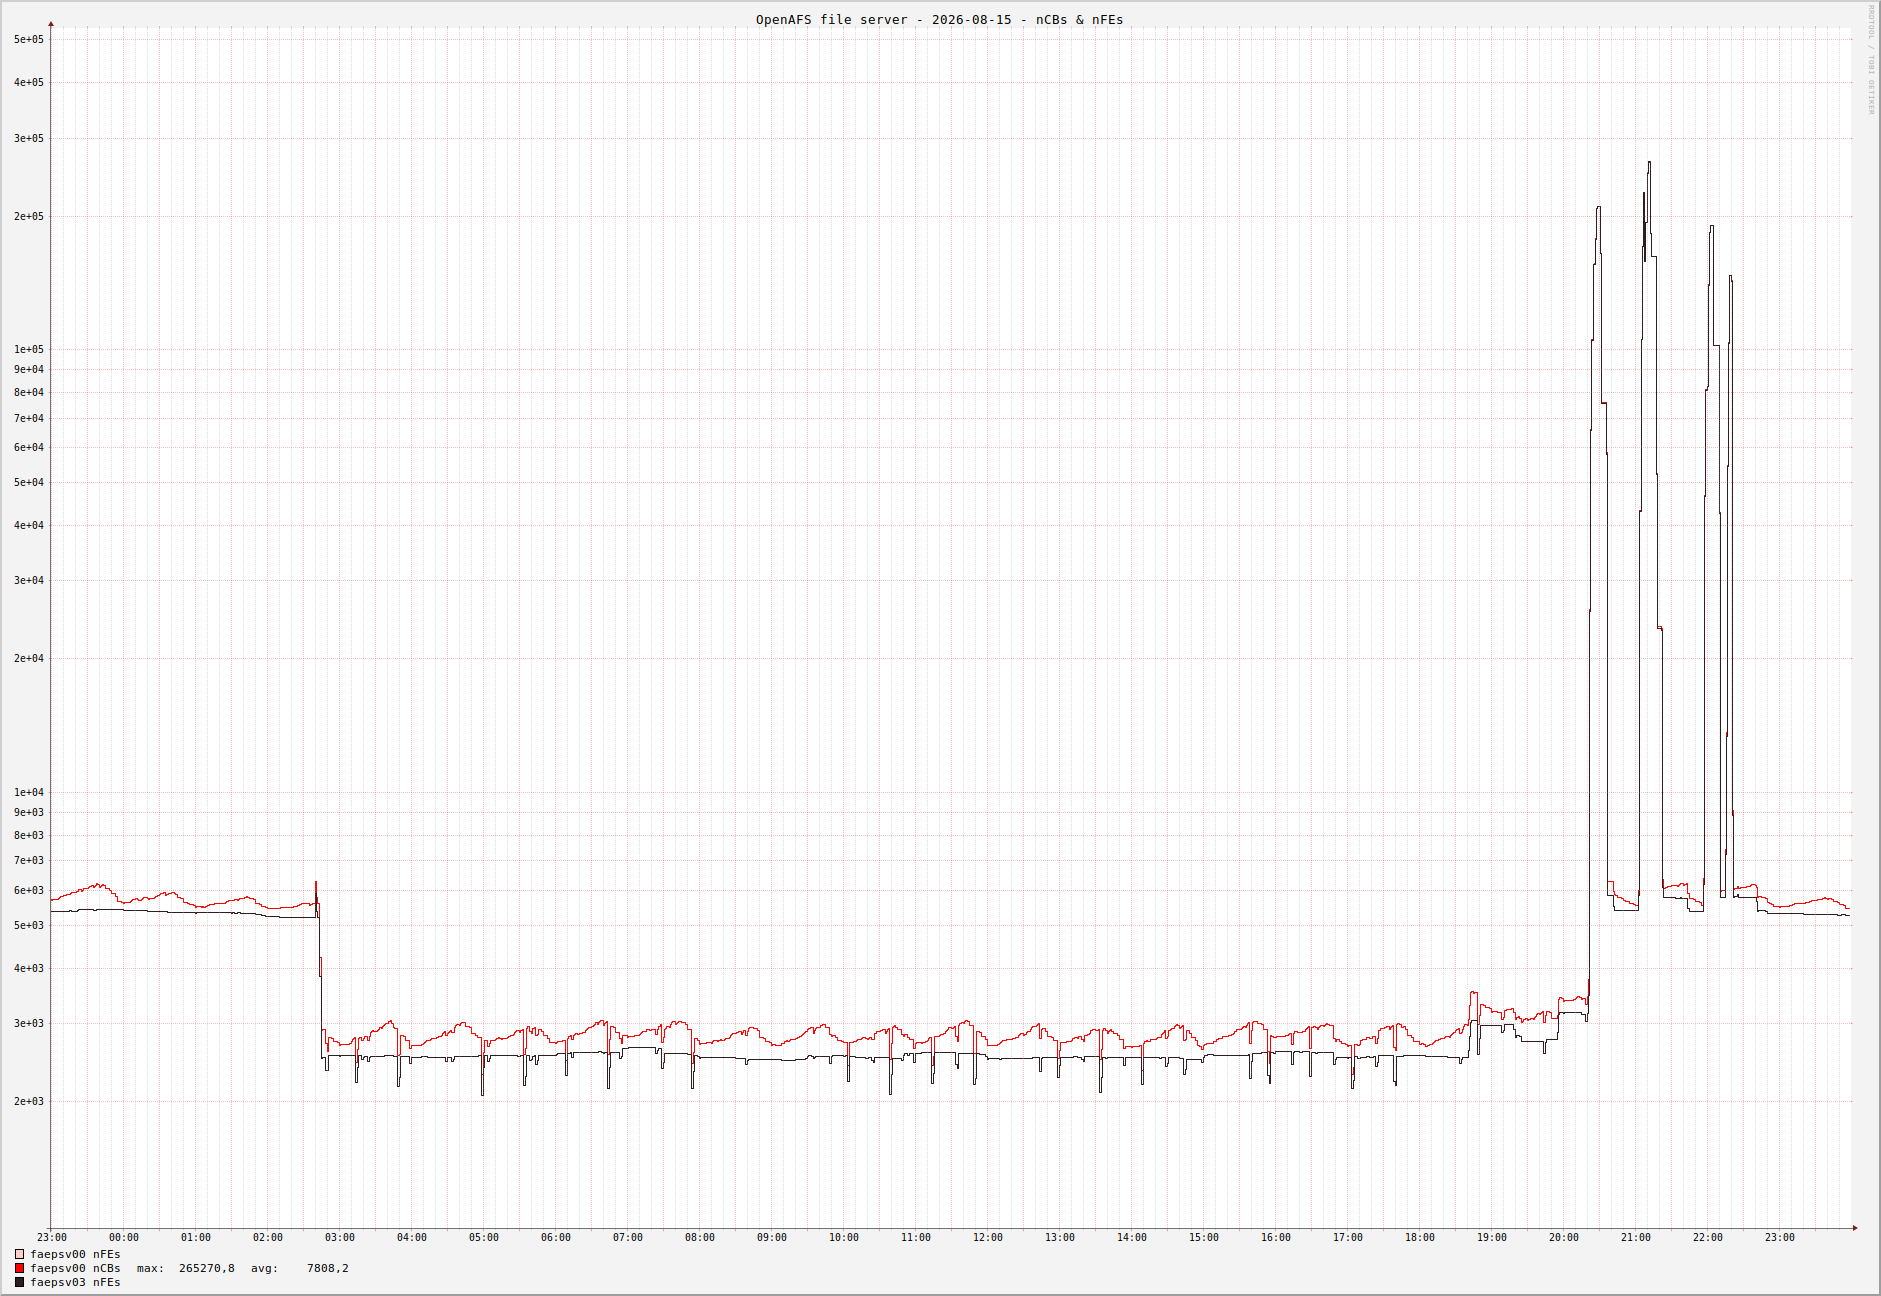Click the y-axis label "3e+03"
This screenshot has width=1881, height=1296.
29,1023
